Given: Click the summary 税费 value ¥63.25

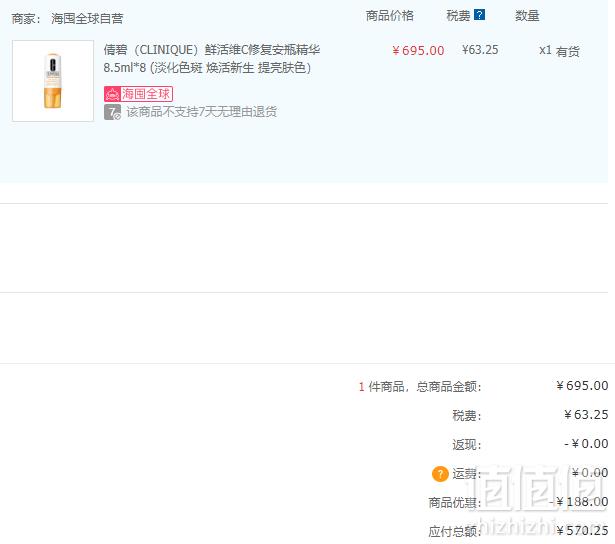Looking at the screenshot, I should point(586,415).
